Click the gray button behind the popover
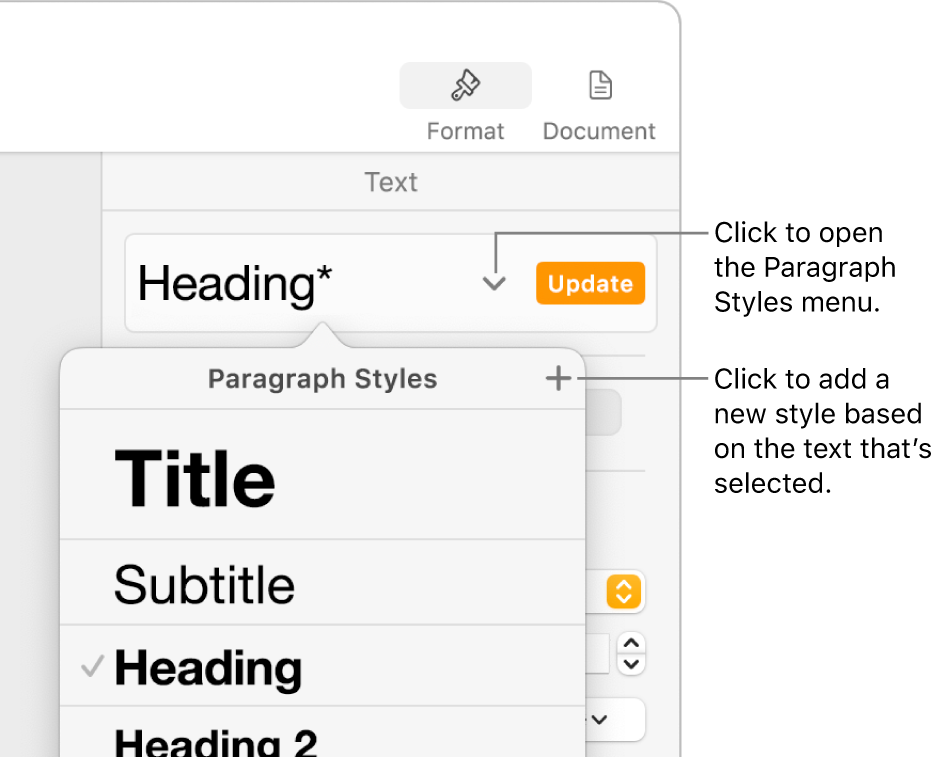 603,412
